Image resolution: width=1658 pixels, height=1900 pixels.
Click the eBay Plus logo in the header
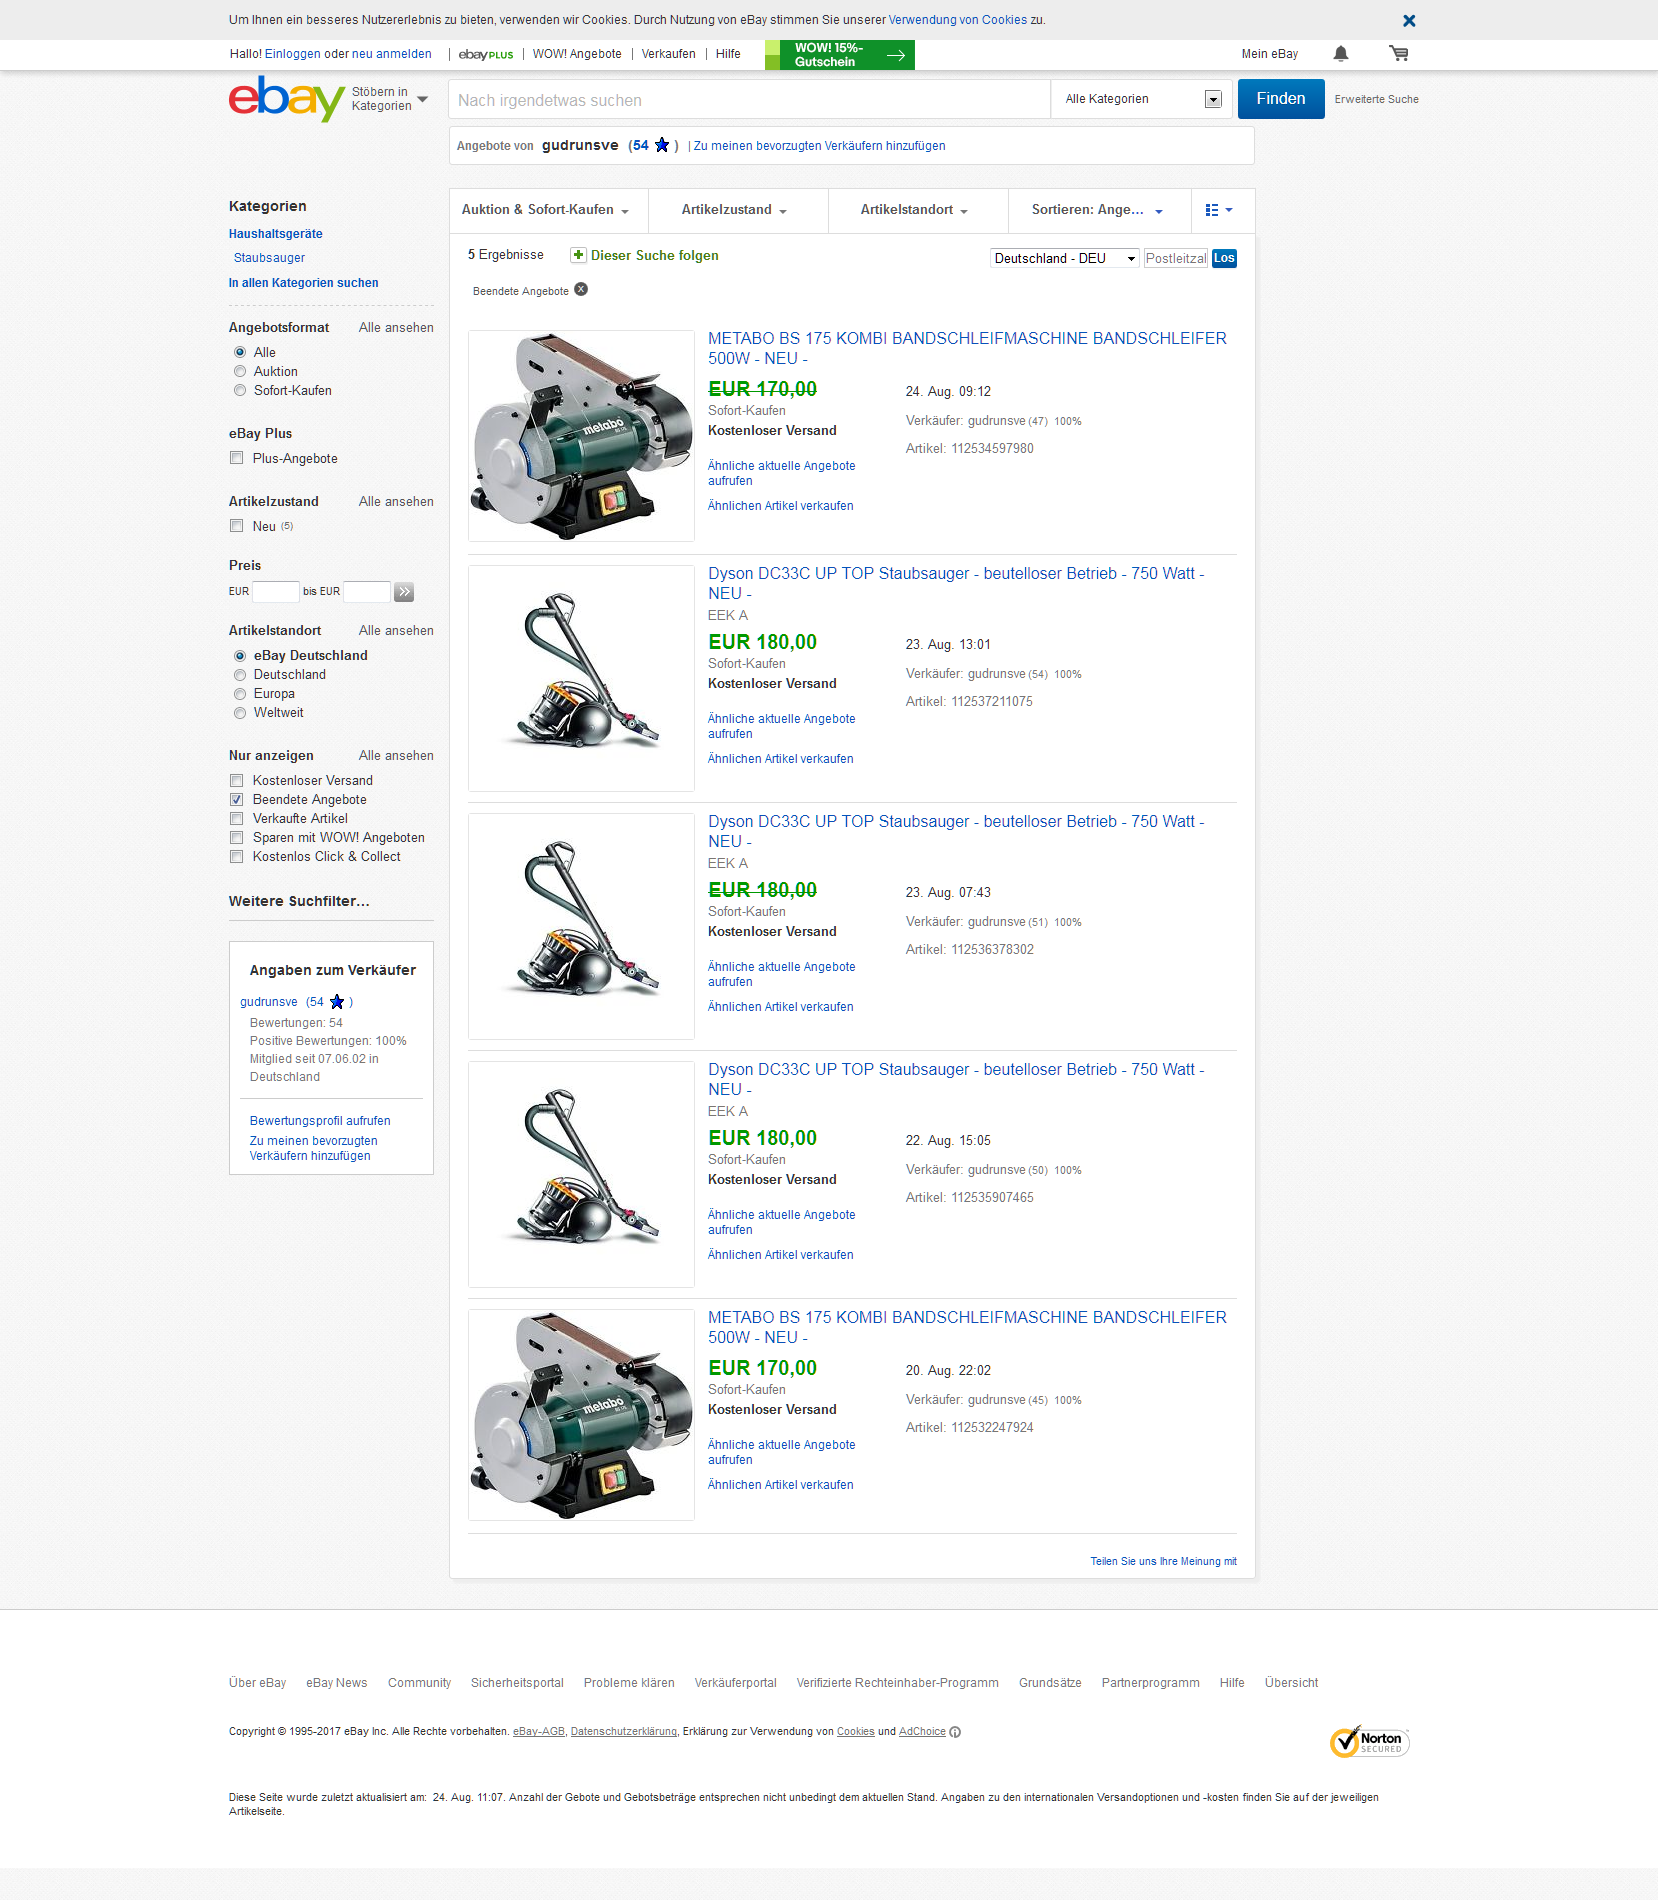click(486, 55)
